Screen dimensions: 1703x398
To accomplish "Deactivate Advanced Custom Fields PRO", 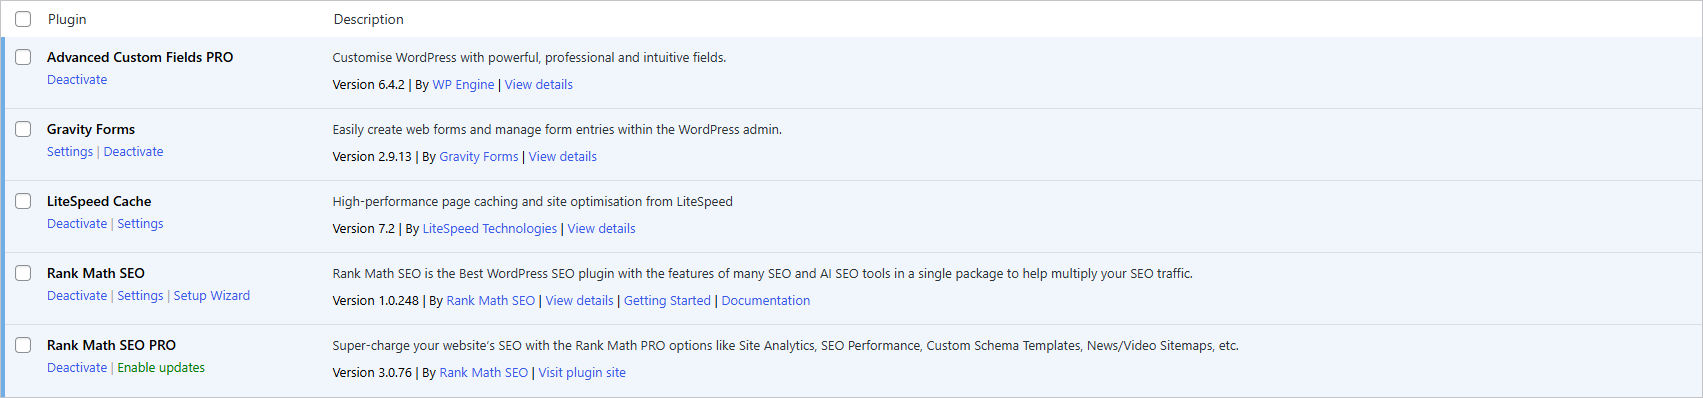I will (x=77, y=80).
